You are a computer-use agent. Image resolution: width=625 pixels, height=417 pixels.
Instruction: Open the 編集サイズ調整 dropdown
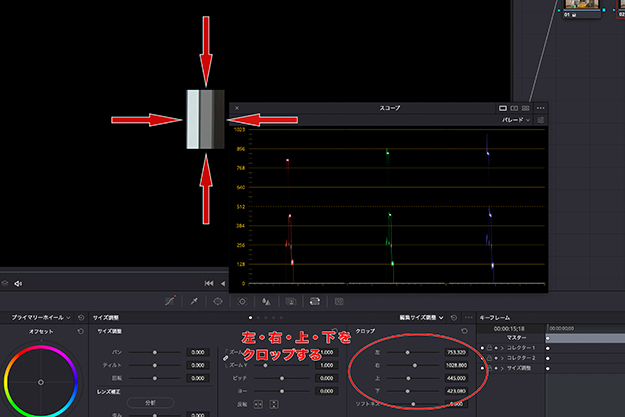pyautogui.click(x=420, y=316)
